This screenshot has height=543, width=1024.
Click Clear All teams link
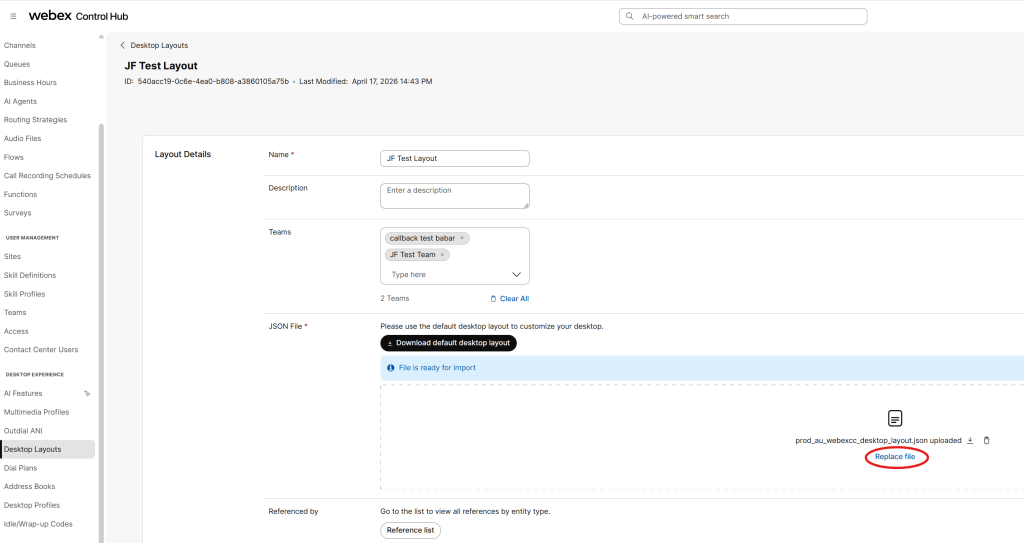[x=510, y=299]
